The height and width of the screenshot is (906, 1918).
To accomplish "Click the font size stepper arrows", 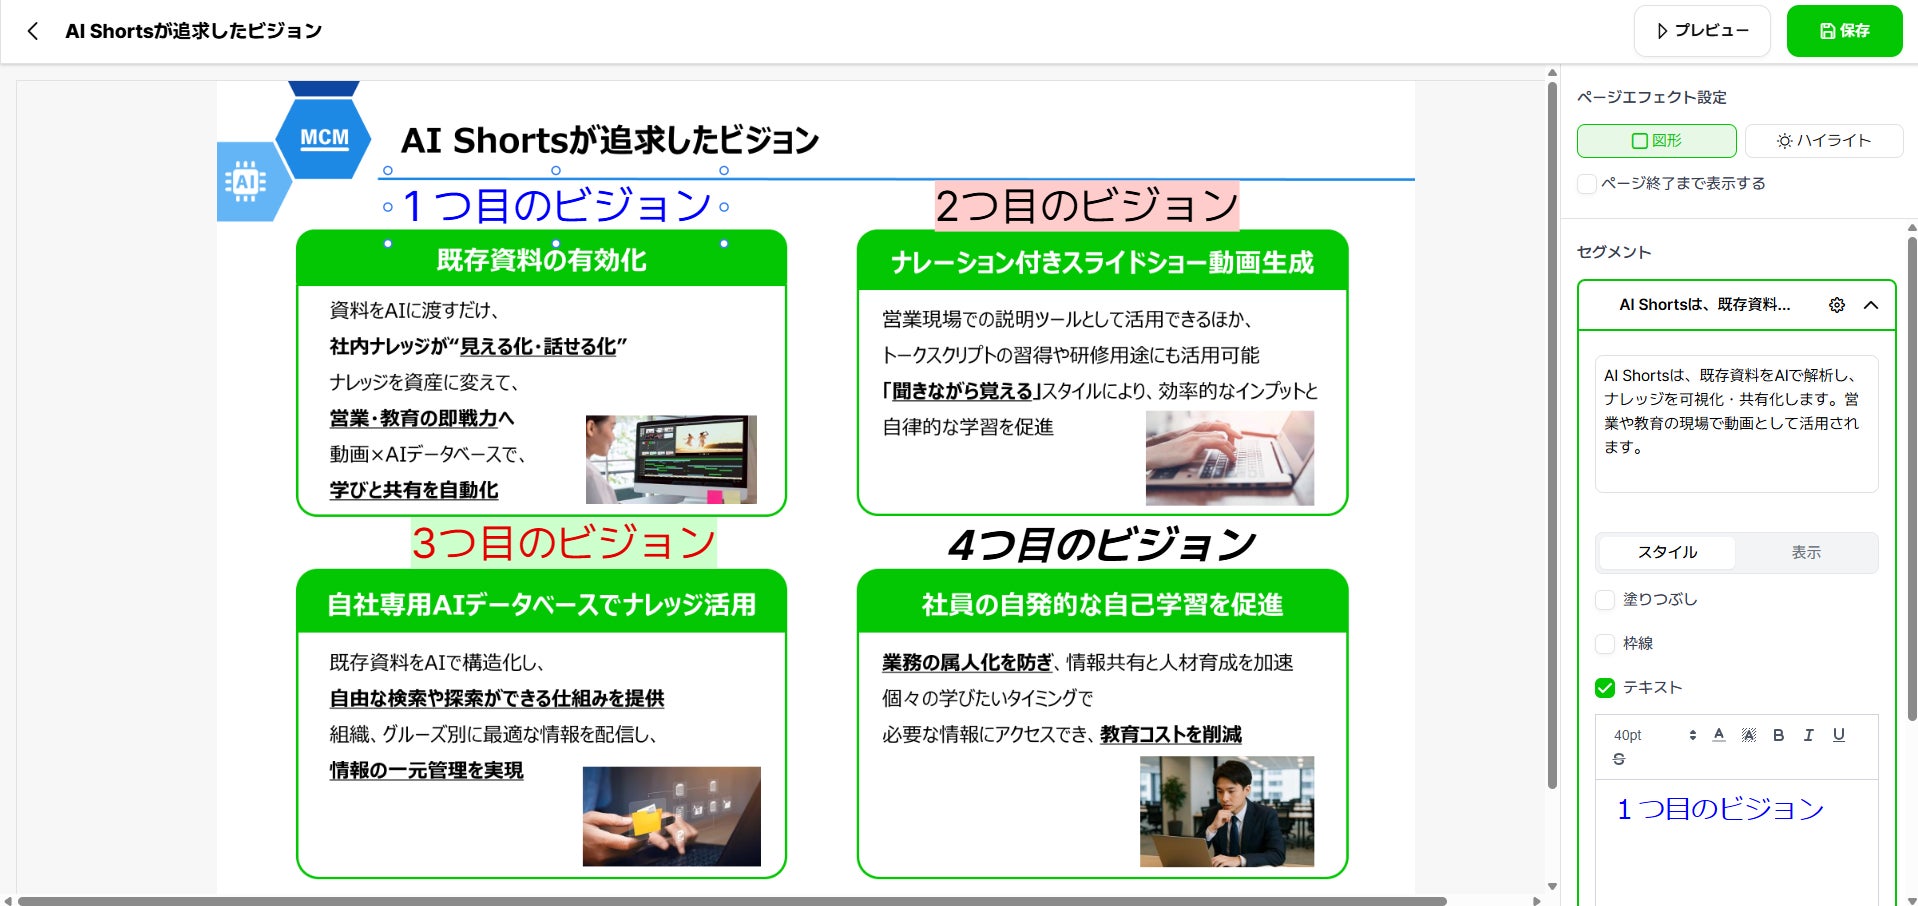I will (1692, 735).
